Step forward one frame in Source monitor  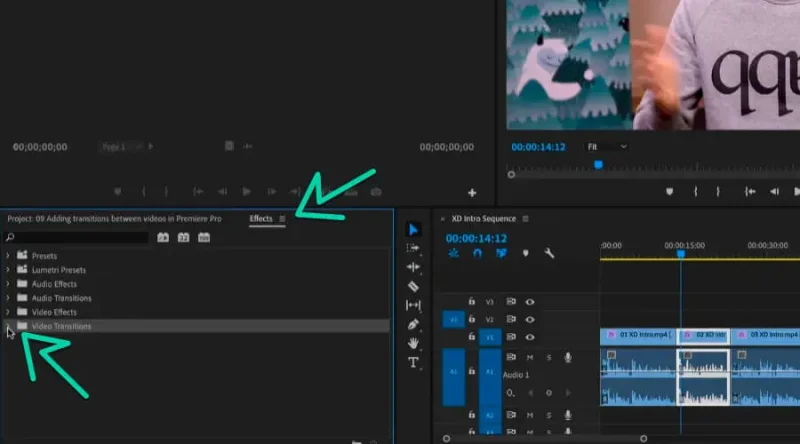272,191
